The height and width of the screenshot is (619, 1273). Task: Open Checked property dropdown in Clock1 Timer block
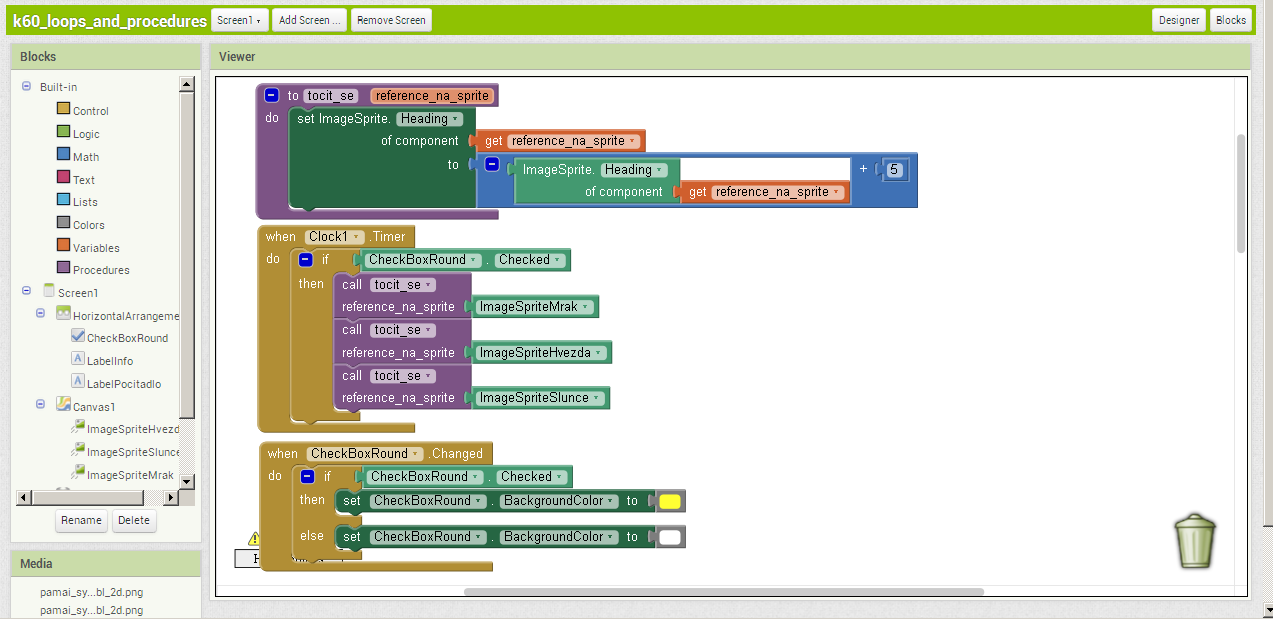(x=531, y=260)
